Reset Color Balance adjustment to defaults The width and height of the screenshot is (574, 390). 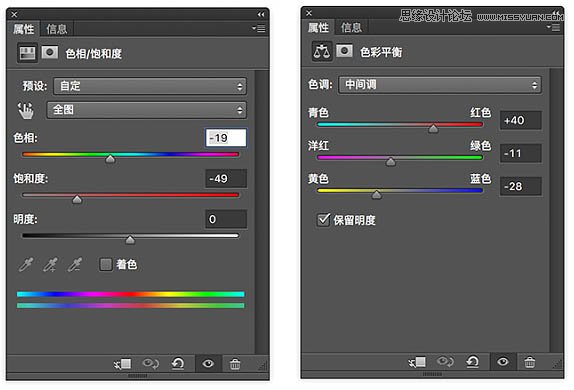point(473,362)
